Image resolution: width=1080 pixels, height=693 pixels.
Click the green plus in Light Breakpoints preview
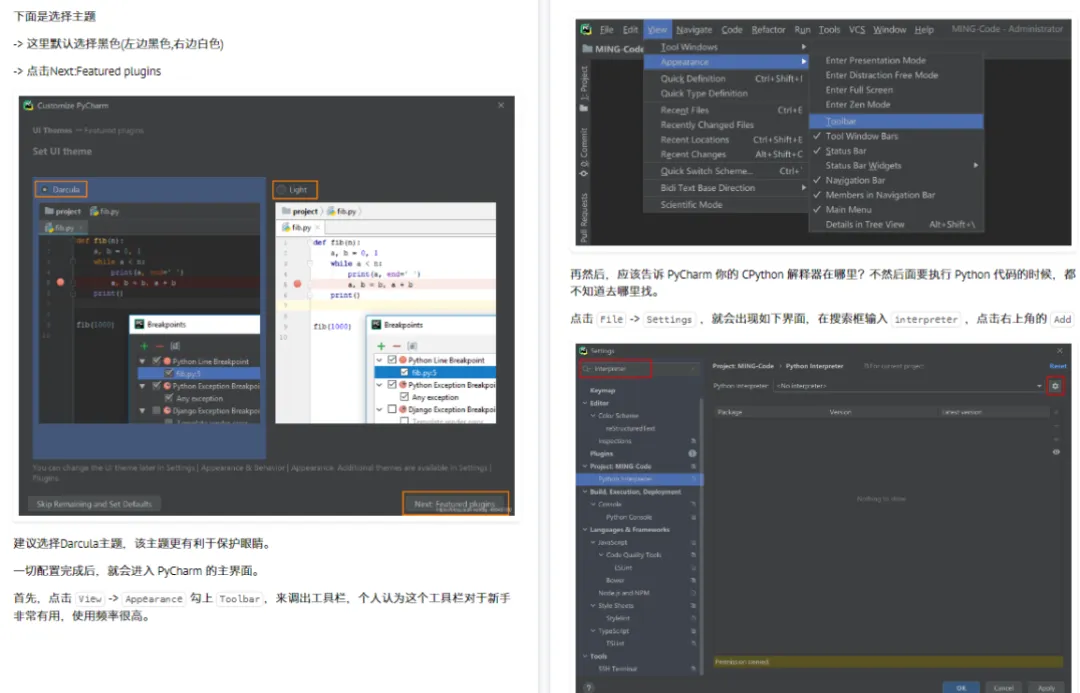click(x=381, y=346)
